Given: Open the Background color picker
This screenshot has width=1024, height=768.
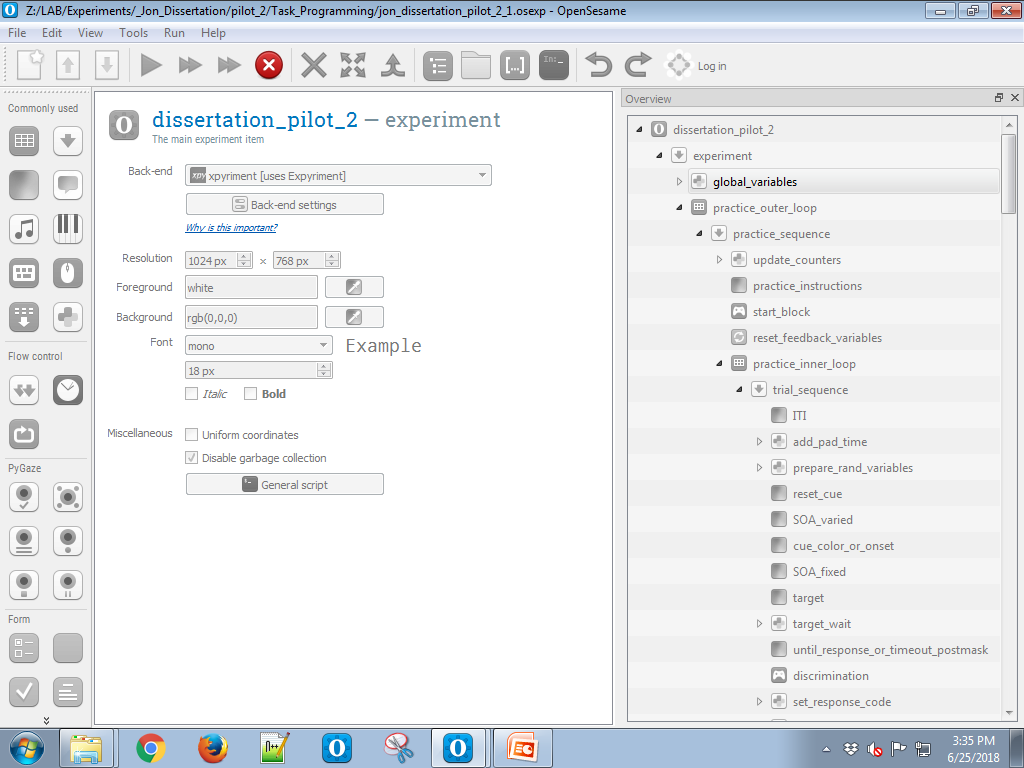Looking at the screenshot, I should click(354, 317).
